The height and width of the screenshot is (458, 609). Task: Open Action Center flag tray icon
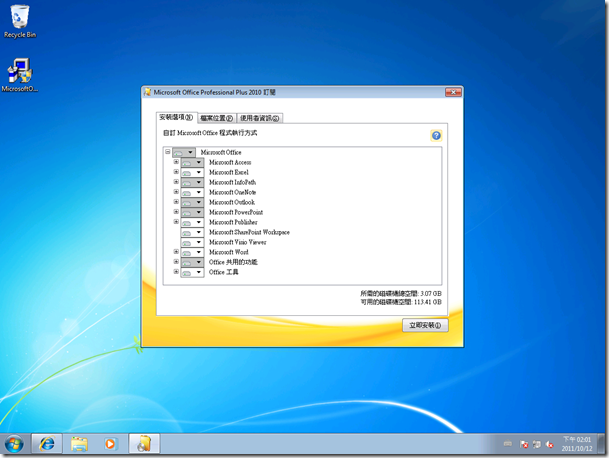click(x=524, y=444)
